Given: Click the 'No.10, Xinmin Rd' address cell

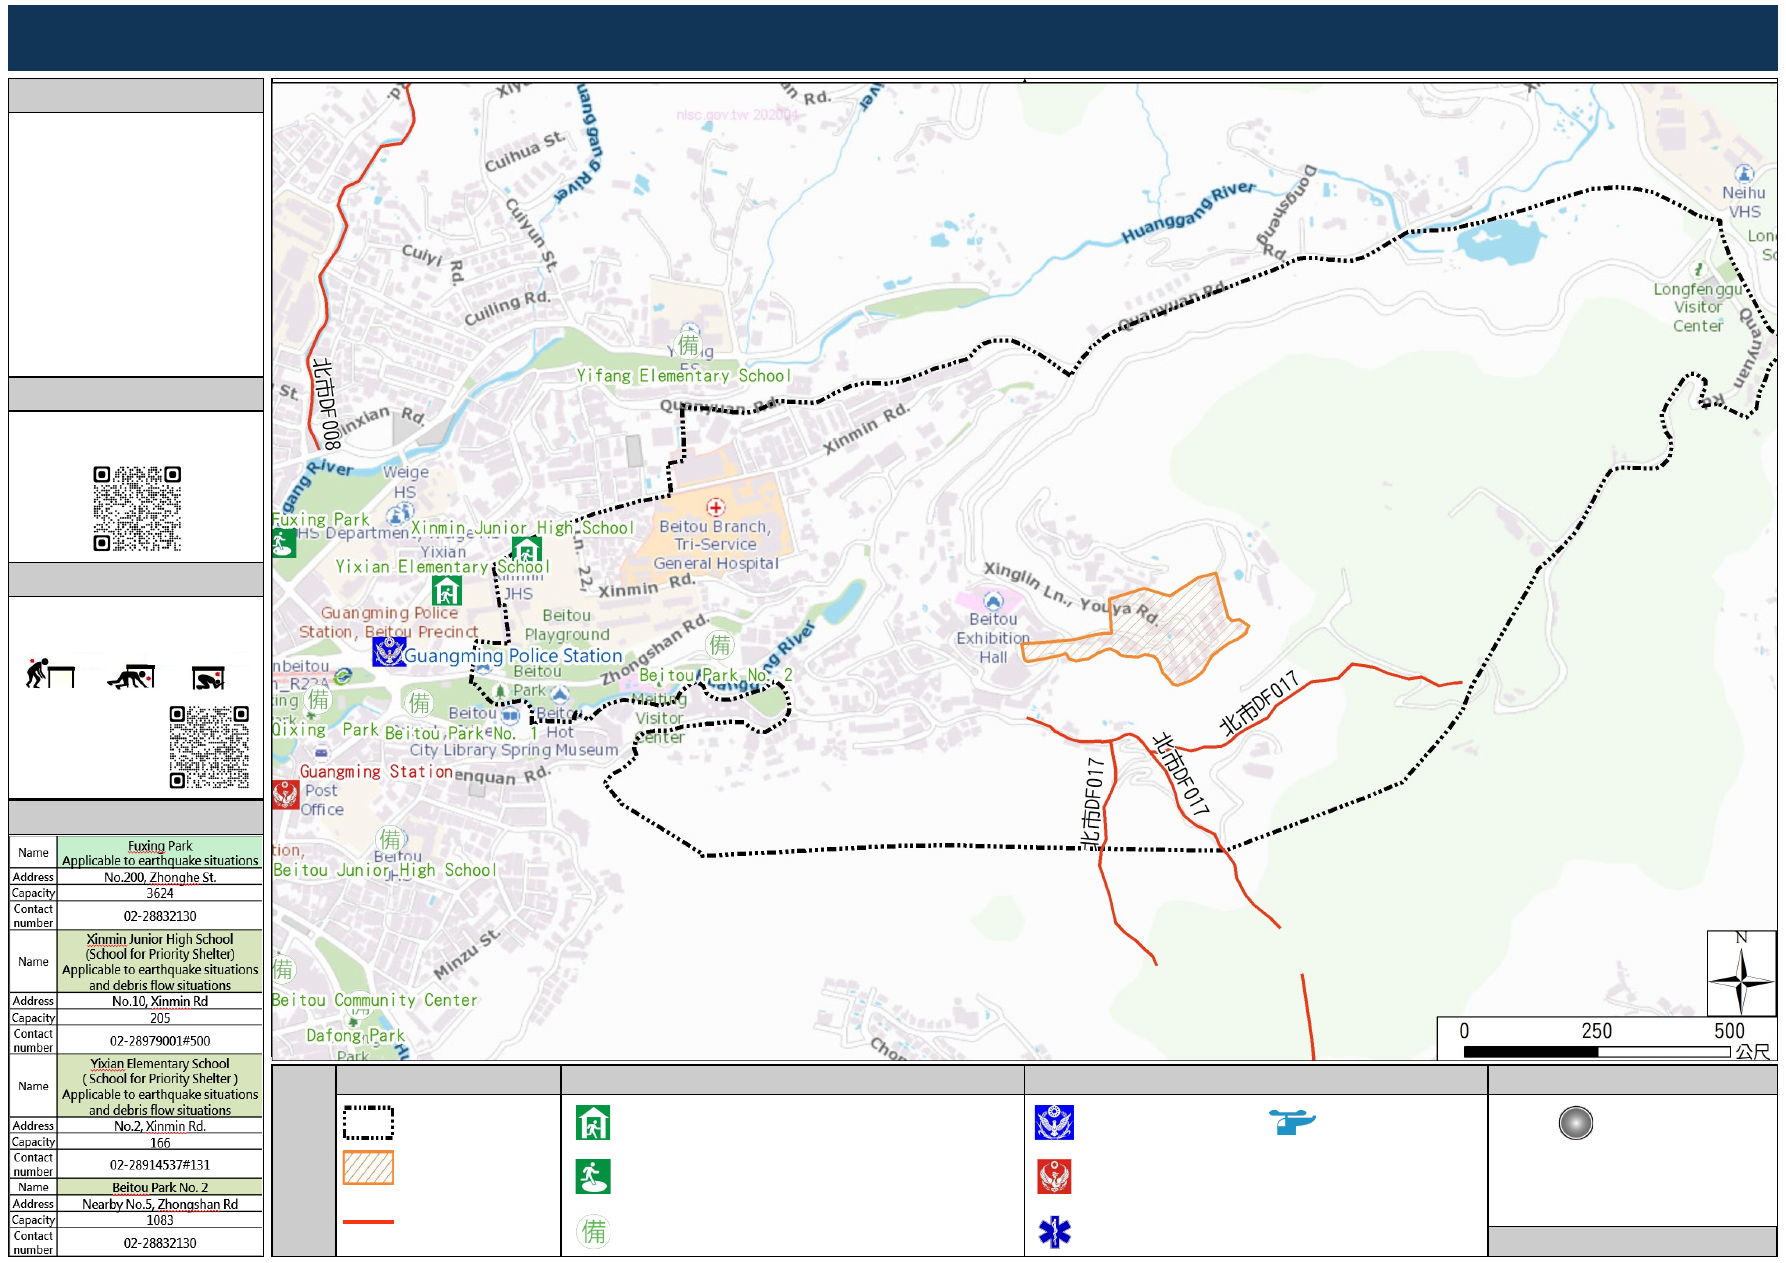Looking at the screenshot, I should coord(160,1001).
